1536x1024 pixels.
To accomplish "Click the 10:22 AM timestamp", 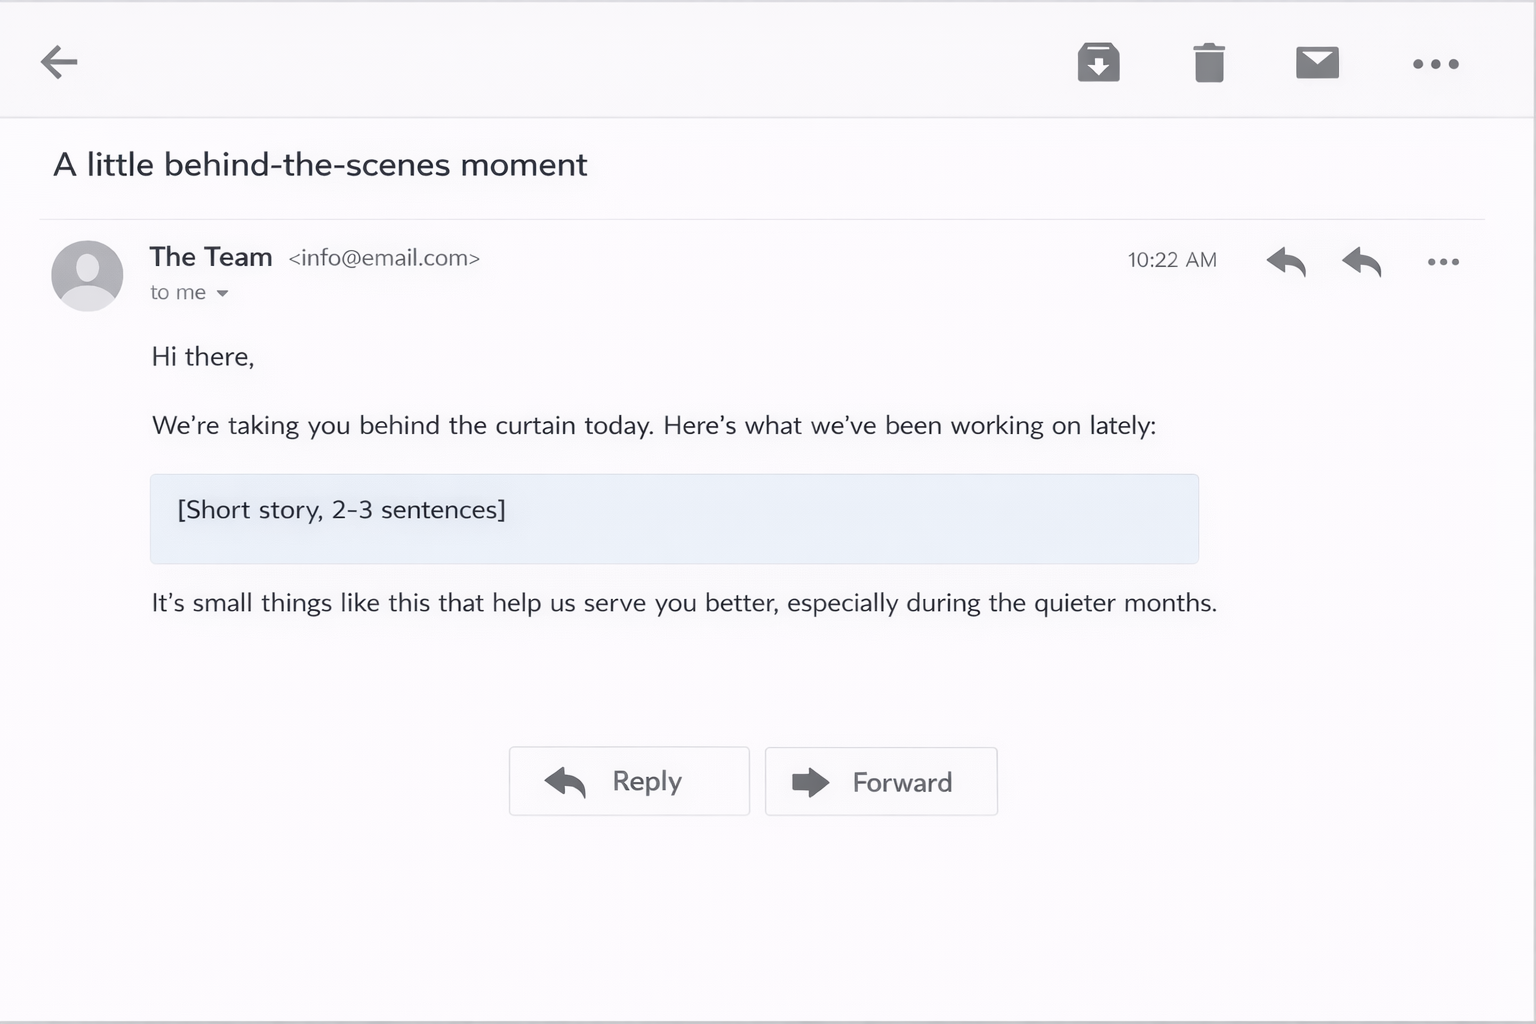I will pos(1172,260).
